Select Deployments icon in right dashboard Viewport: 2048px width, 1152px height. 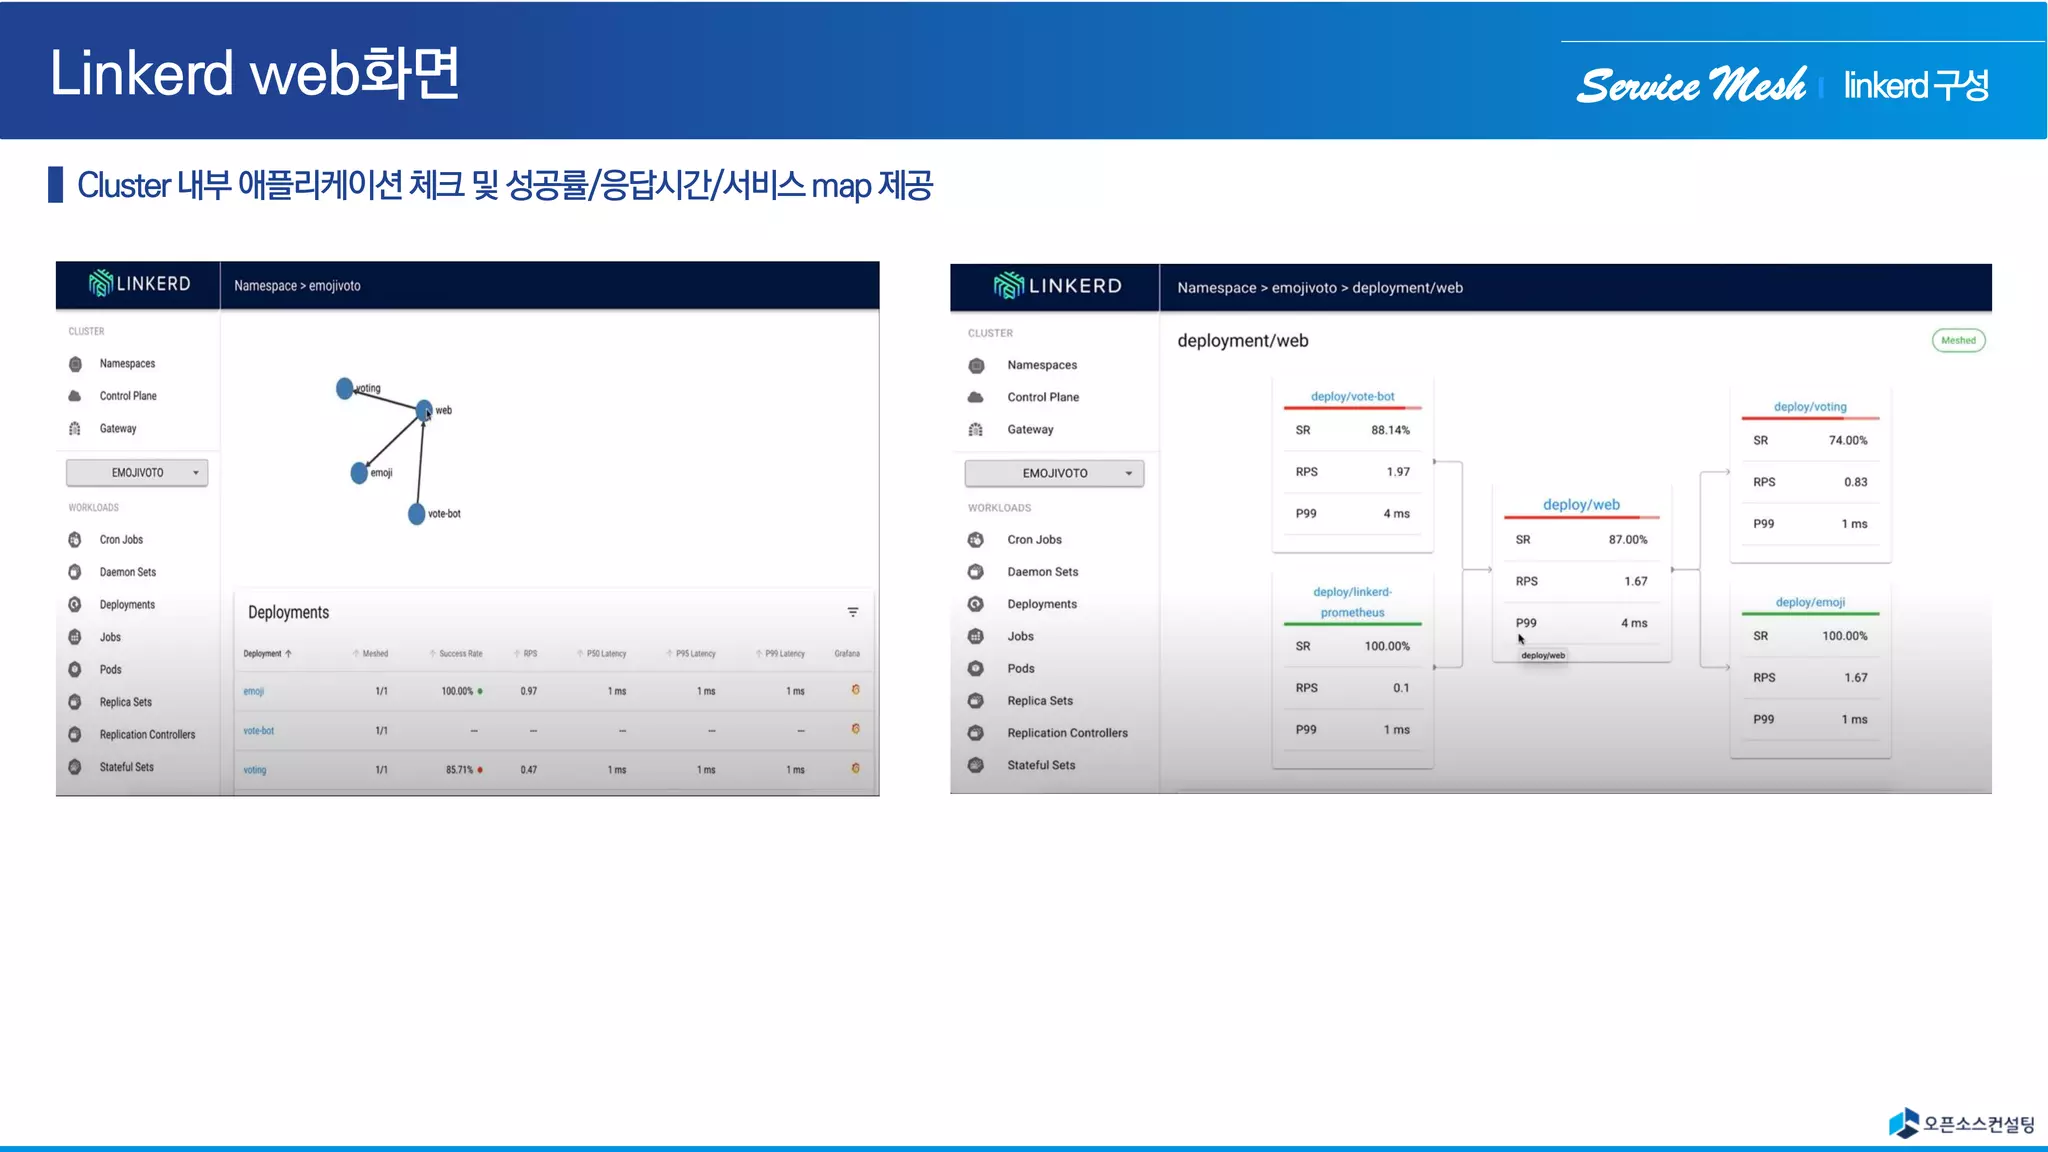(976, 604)
